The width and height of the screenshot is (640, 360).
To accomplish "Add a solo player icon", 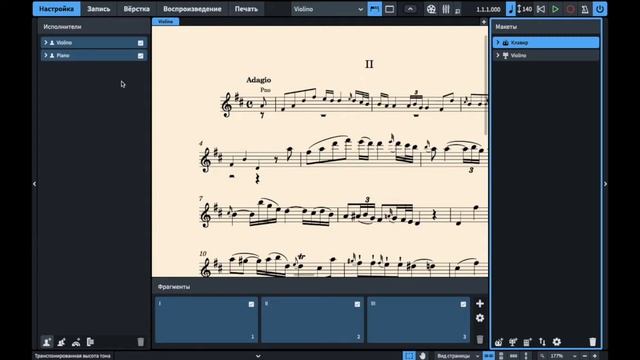I will [x=47, y=342].
